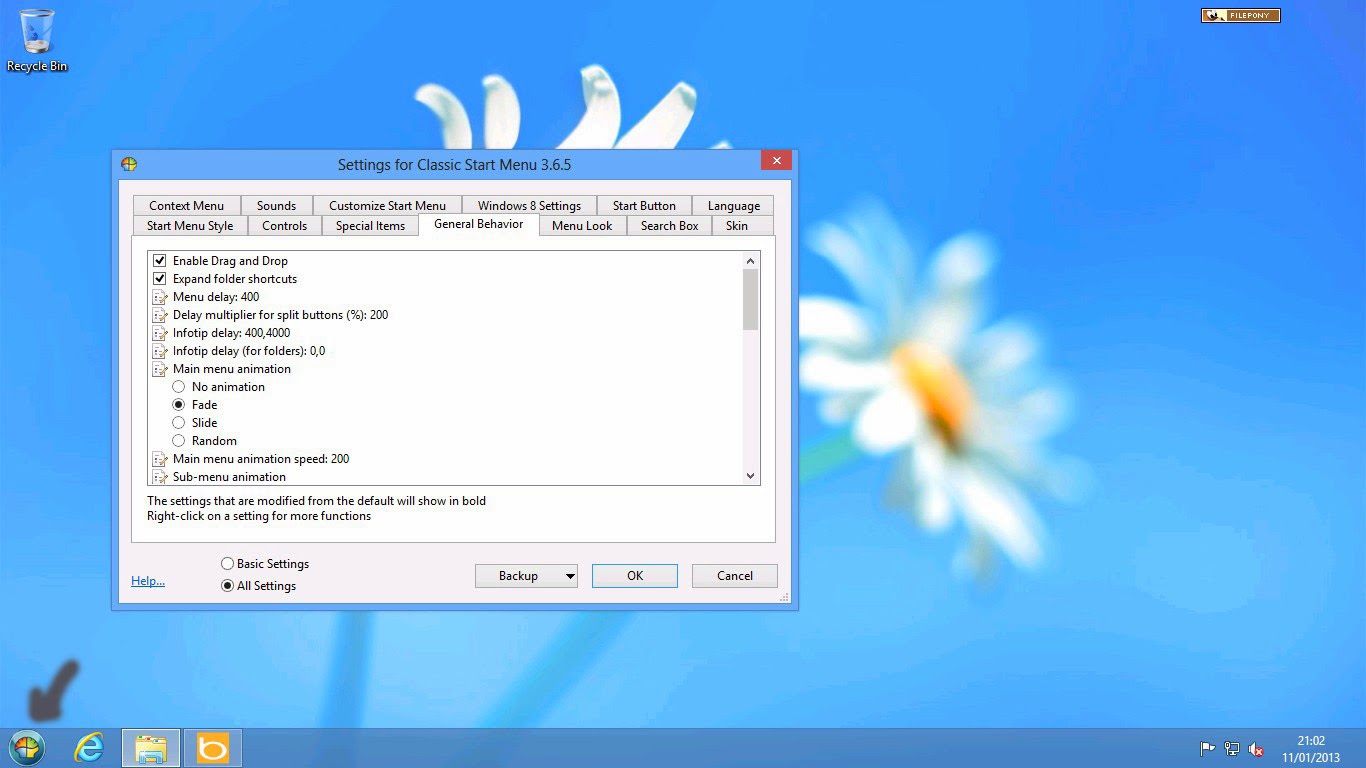
Task: Open the Backup dropdown menu
Action: [570, 575]
